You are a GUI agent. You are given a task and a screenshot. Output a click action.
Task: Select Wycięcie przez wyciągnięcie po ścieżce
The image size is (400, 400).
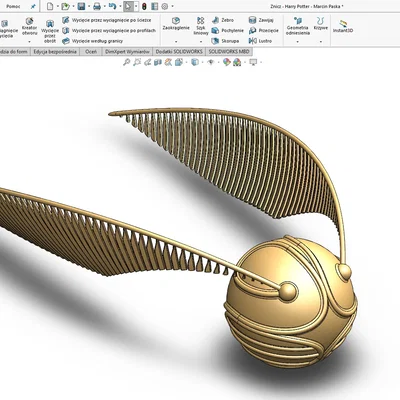tap(106, 20)
